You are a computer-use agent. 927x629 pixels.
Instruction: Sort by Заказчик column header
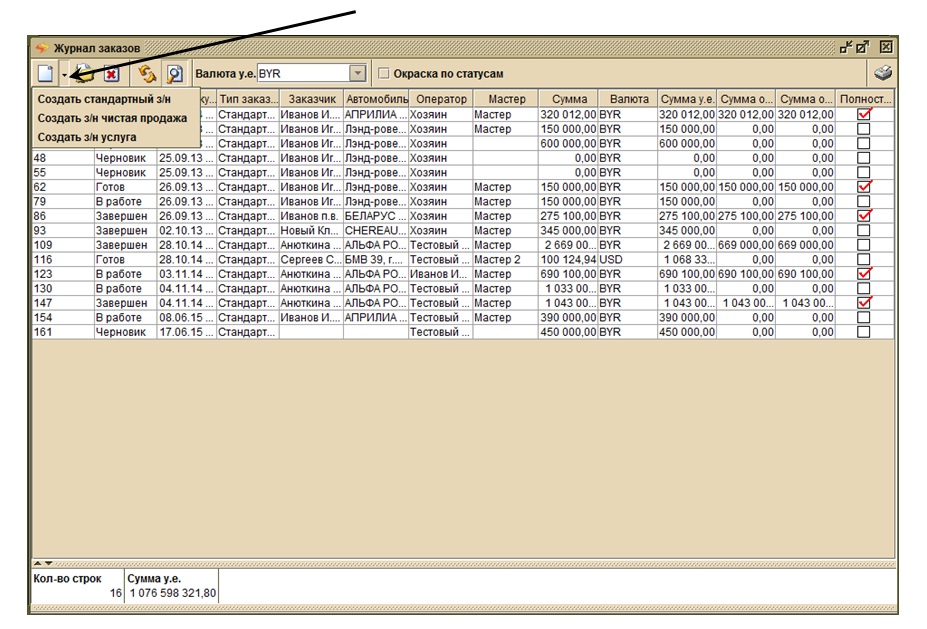tap(312, 99)
